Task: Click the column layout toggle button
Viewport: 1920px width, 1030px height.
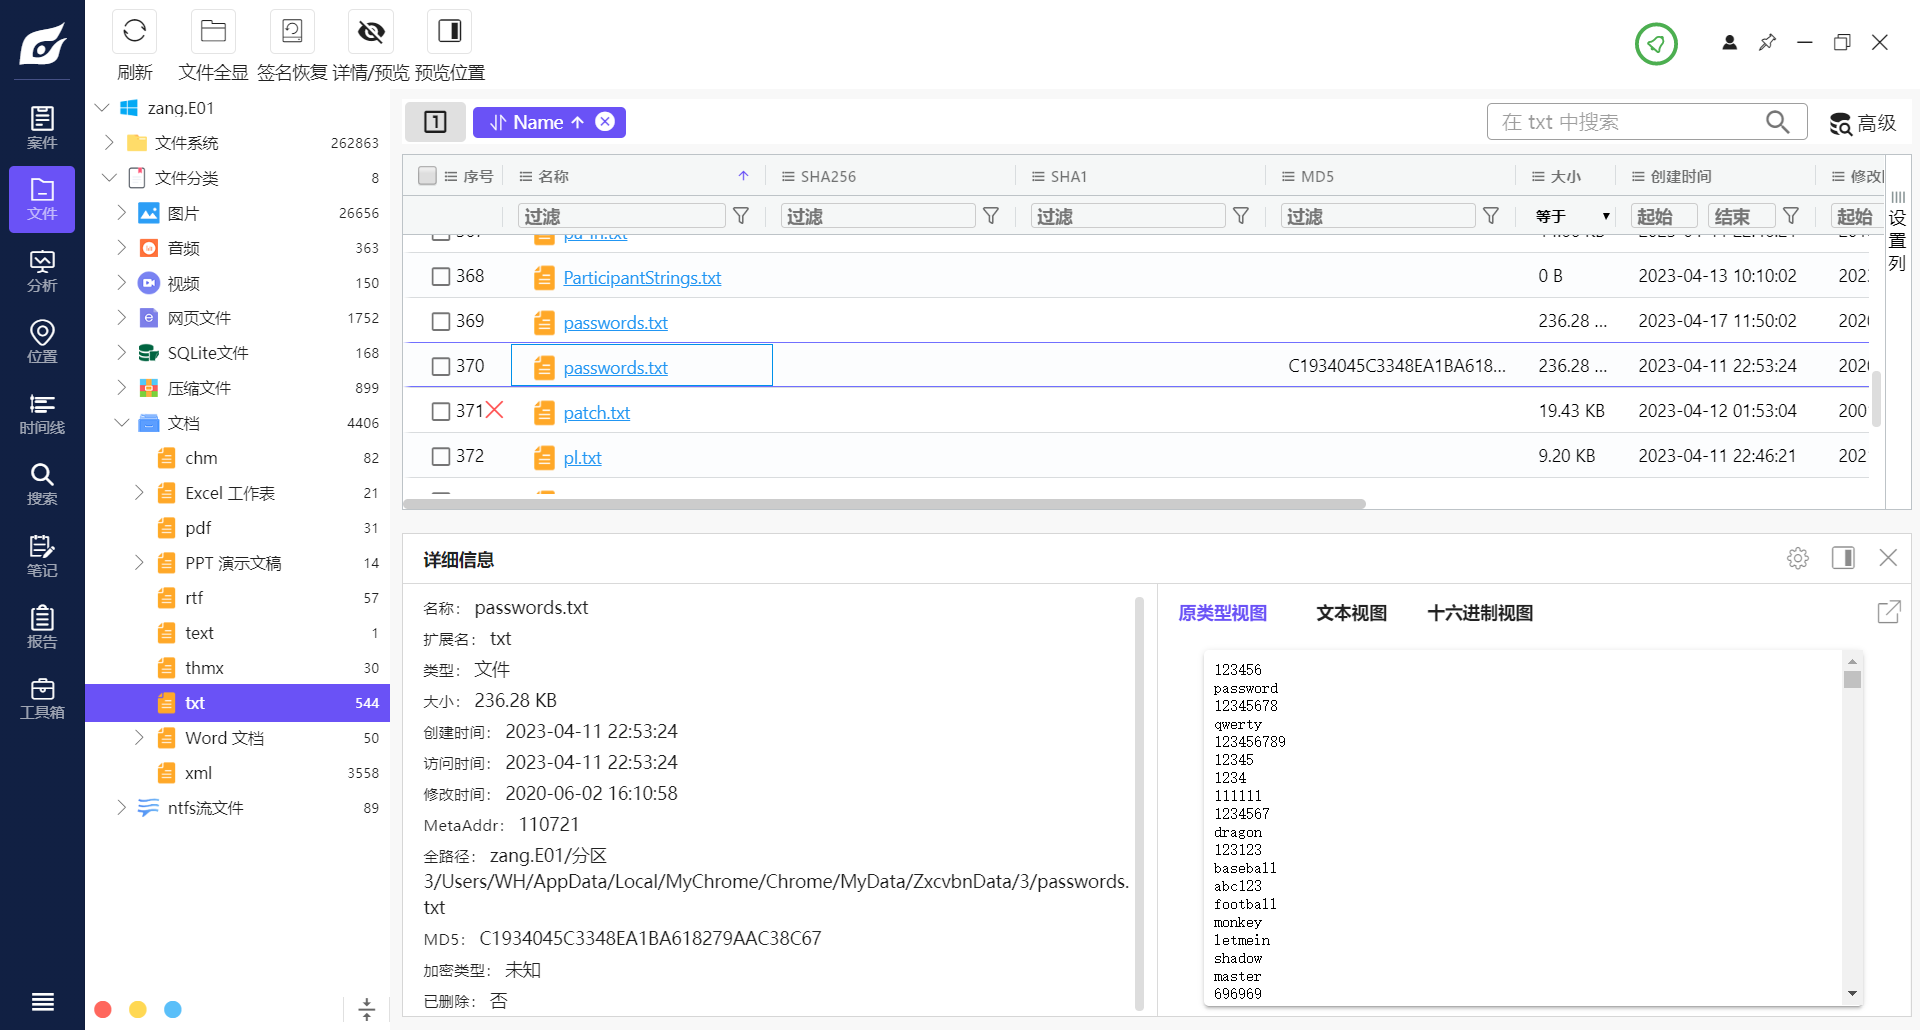Action: [435, 122]
